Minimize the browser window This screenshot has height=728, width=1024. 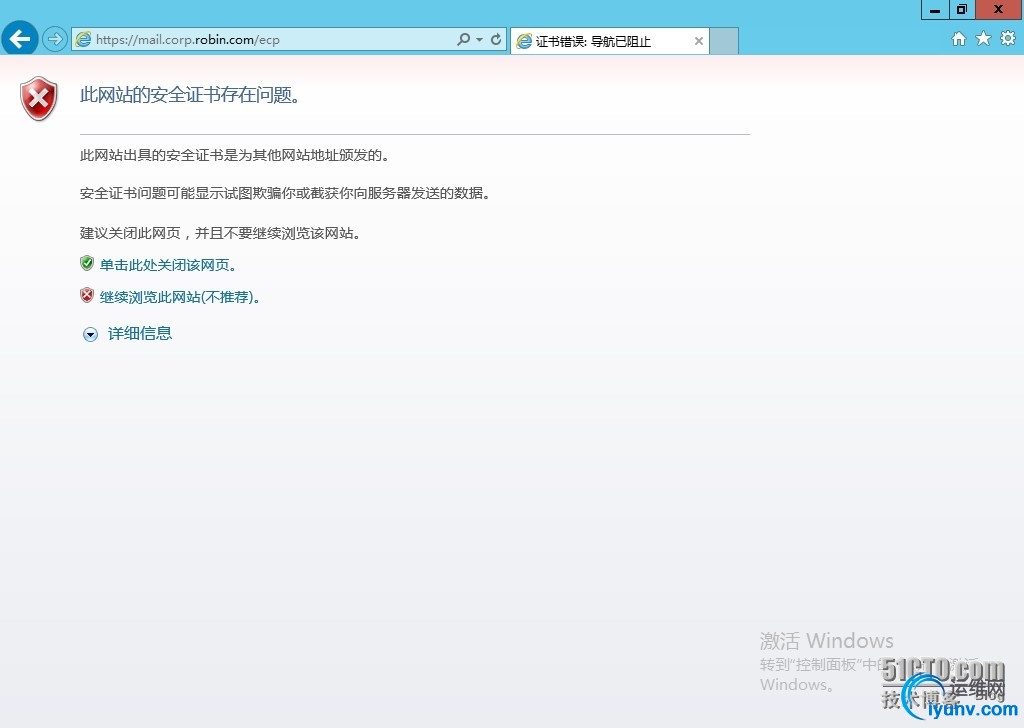(935, 10)
